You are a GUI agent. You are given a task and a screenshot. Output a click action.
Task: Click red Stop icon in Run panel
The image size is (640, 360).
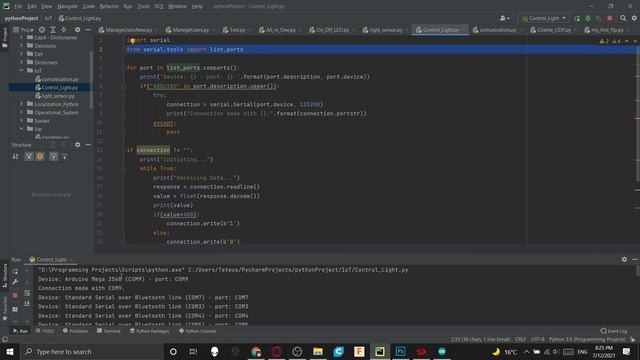(15, 296)
